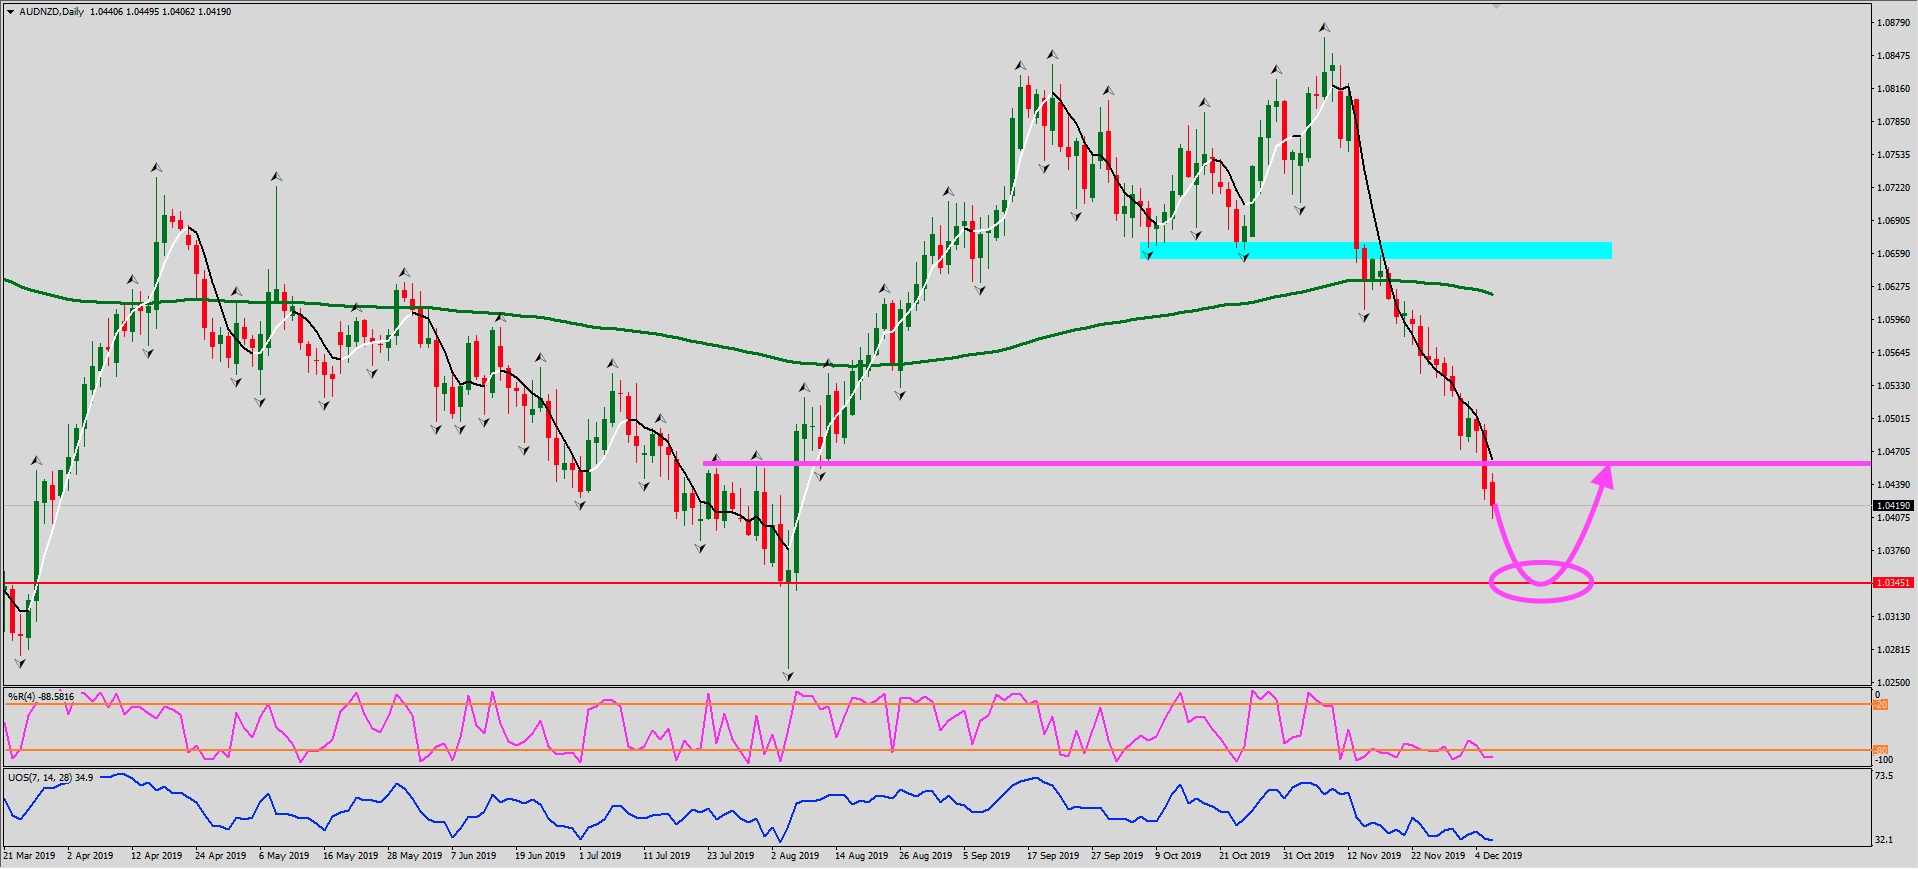Click the 16 May 2019 date label
The image size is (1918, 869).
(x=350, y=856)
